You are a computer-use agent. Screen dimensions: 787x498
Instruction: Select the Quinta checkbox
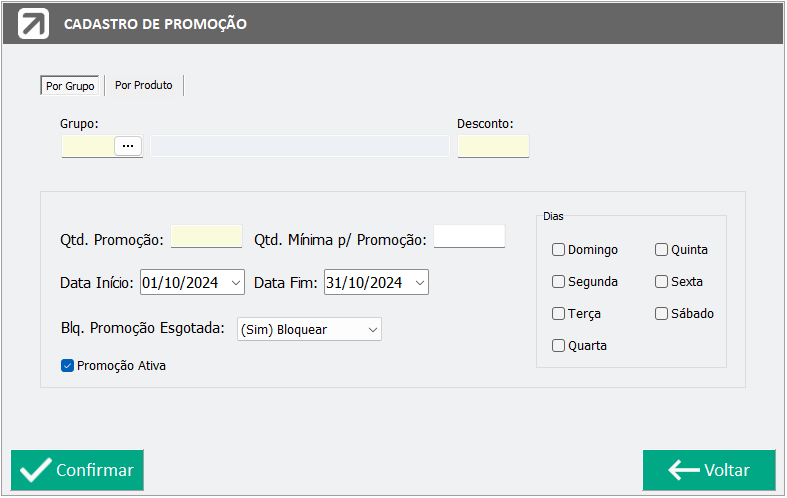click(662, 250)
